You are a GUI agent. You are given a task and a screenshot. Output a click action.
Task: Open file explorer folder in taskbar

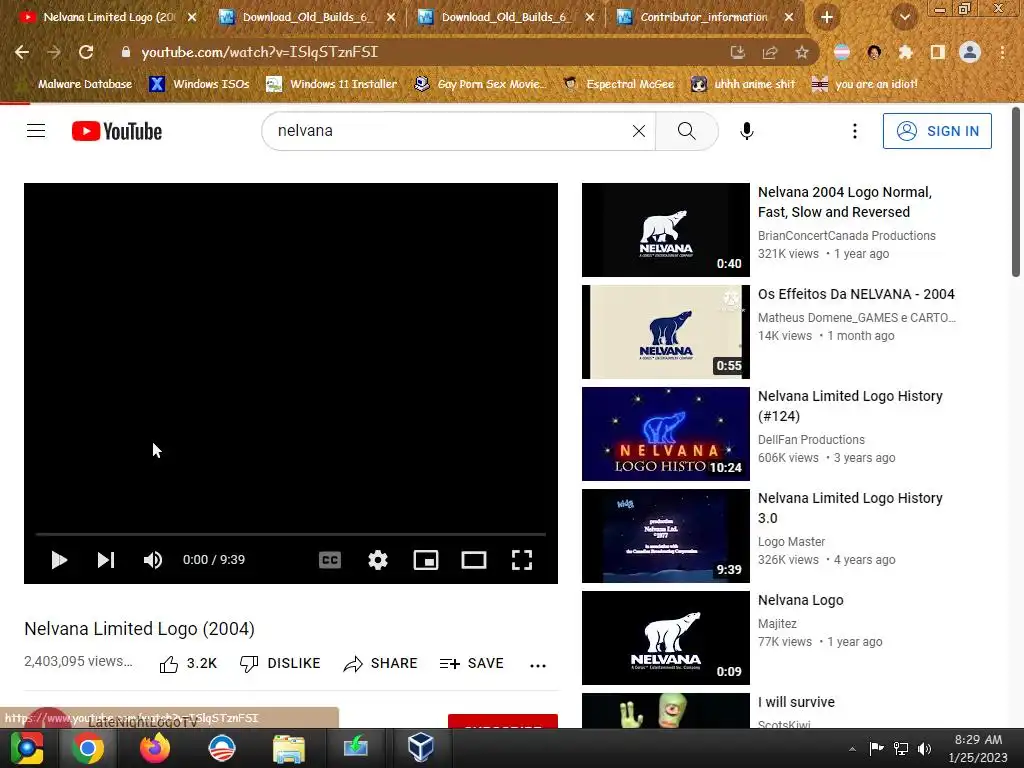[x=289, y=748]
